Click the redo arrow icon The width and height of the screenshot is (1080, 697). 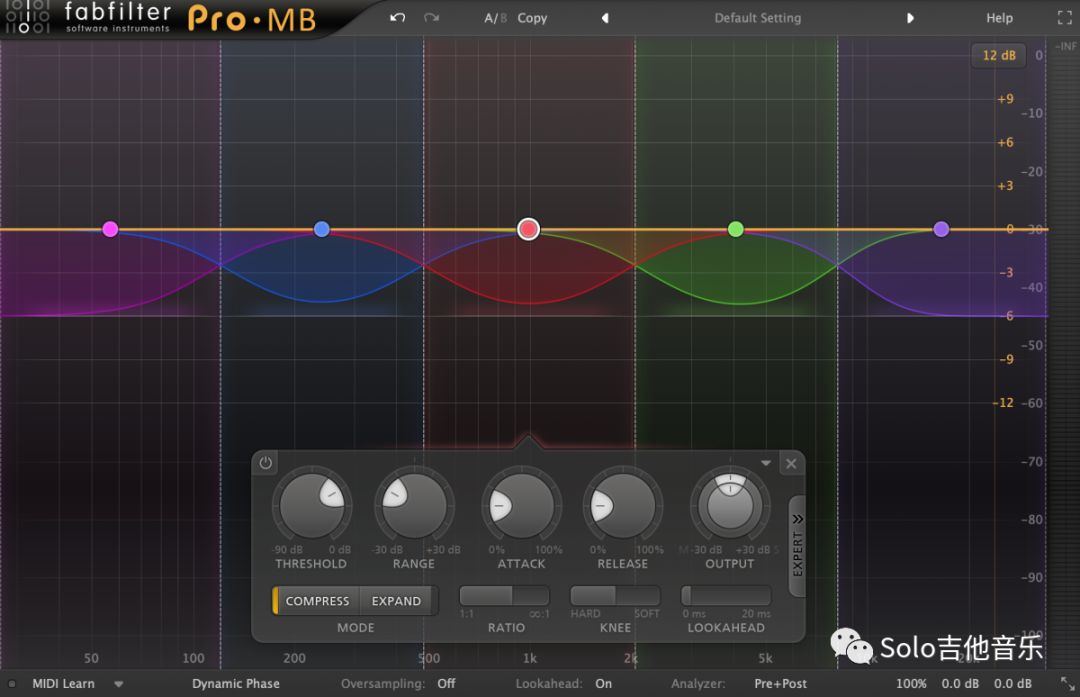pos(432,18)
